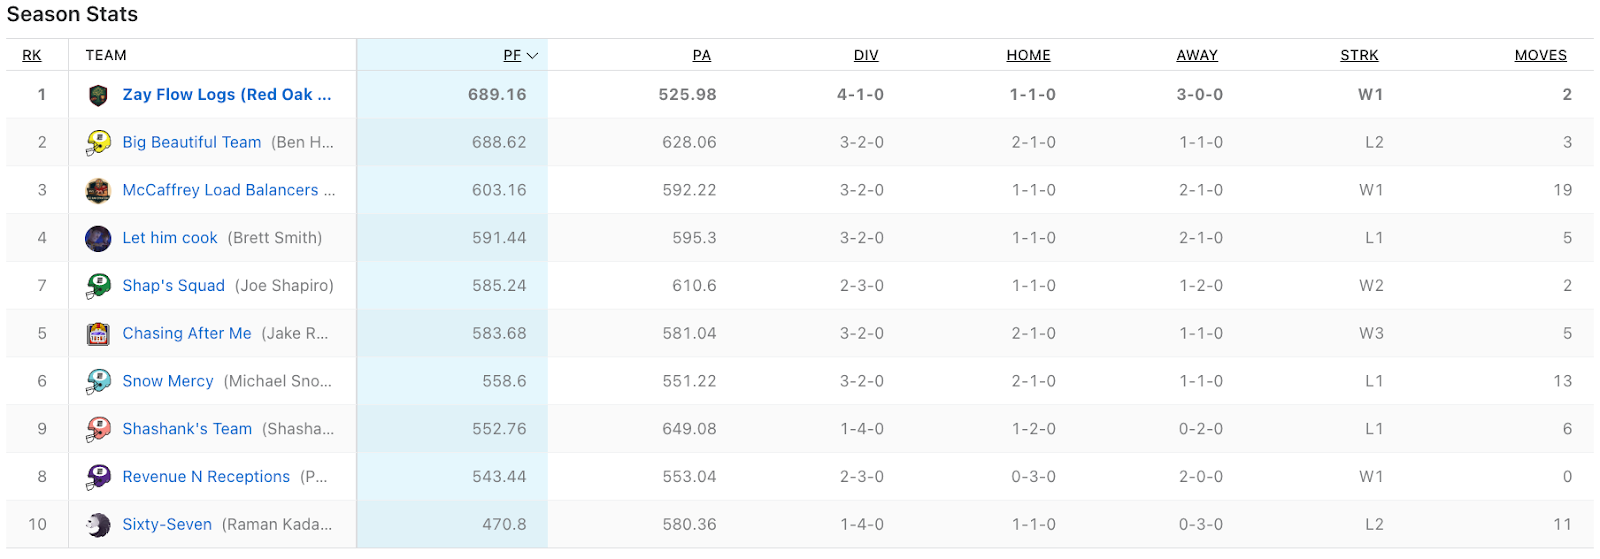Sort by HOME record column header
The image size is (1600, 559).
point(1028,56)
